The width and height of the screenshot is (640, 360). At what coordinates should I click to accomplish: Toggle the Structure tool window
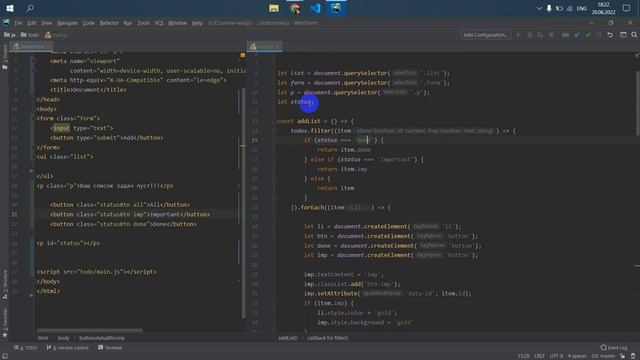point(4,283)
